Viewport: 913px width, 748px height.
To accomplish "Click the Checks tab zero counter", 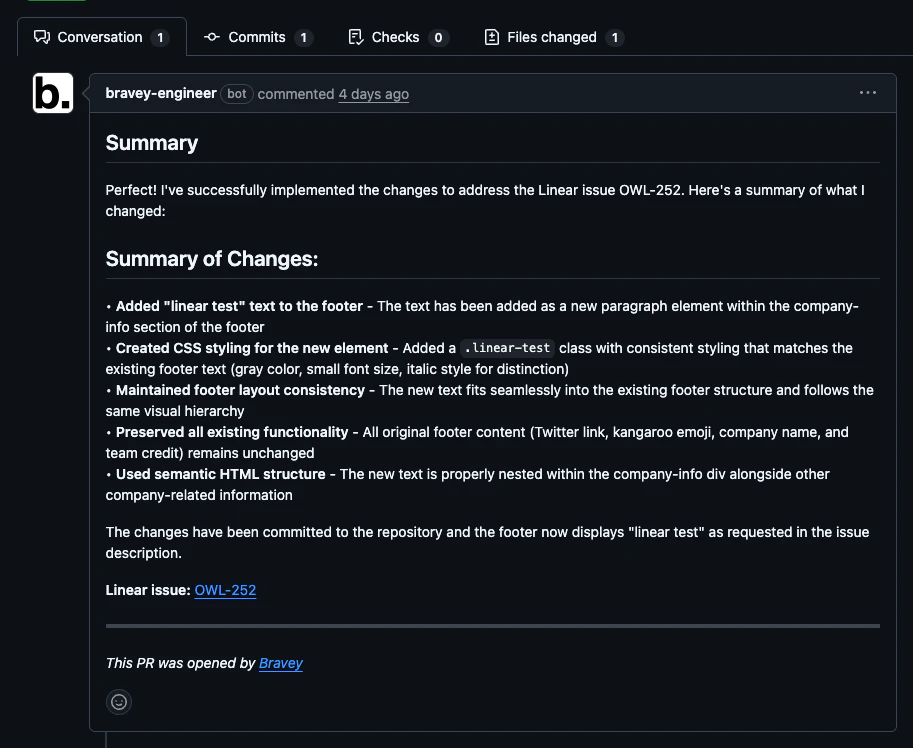I will (x=438, y=38).
